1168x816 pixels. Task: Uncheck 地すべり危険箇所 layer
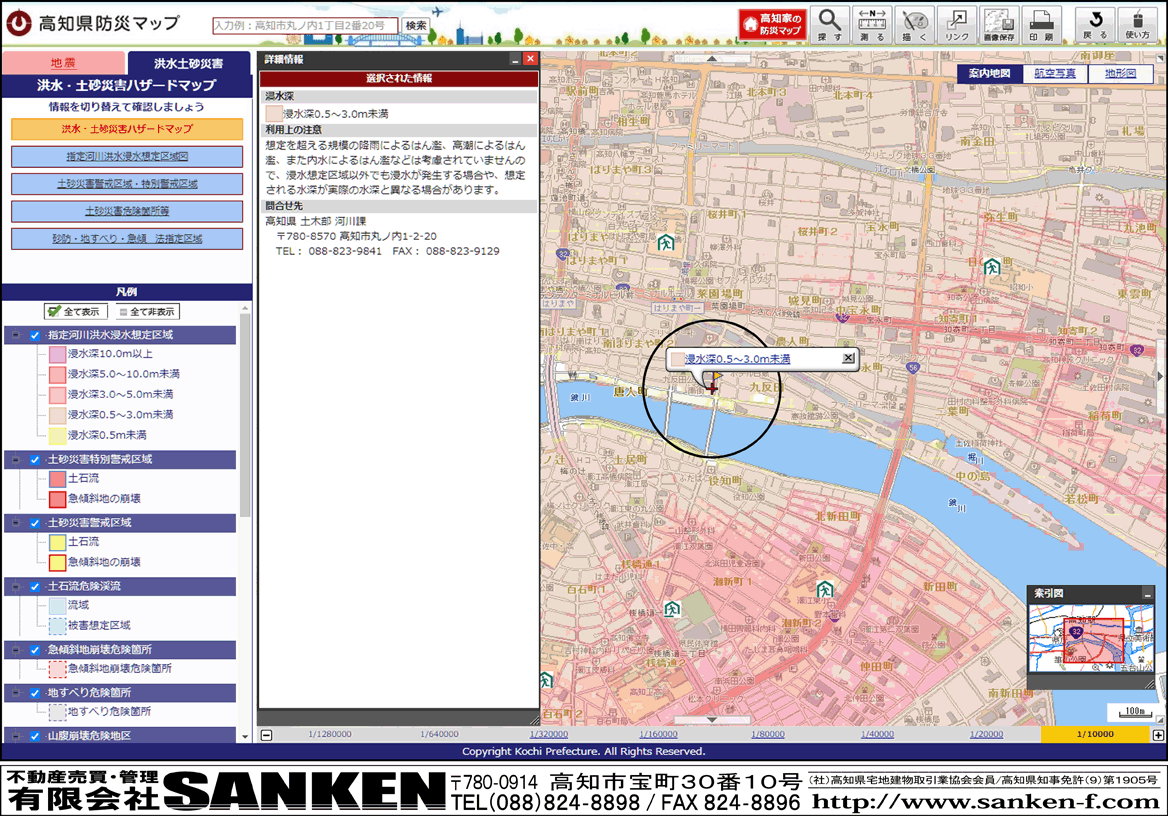35,693
